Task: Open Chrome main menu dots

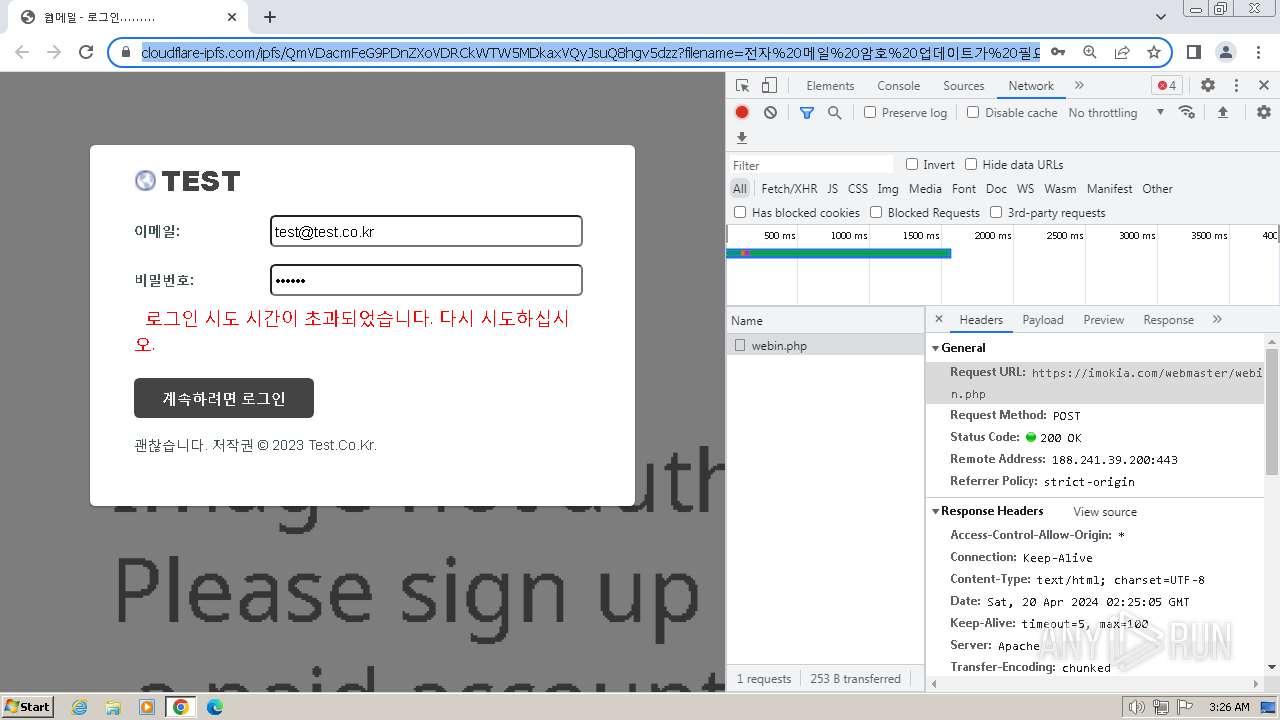Action: (x=1258, y=52)
